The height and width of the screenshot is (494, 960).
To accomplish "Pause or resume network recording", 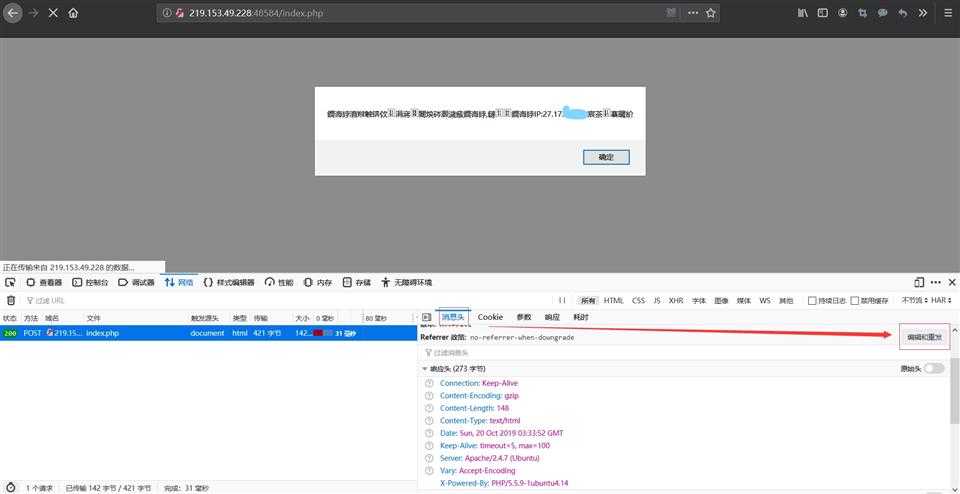I will (x=561, y=301).
